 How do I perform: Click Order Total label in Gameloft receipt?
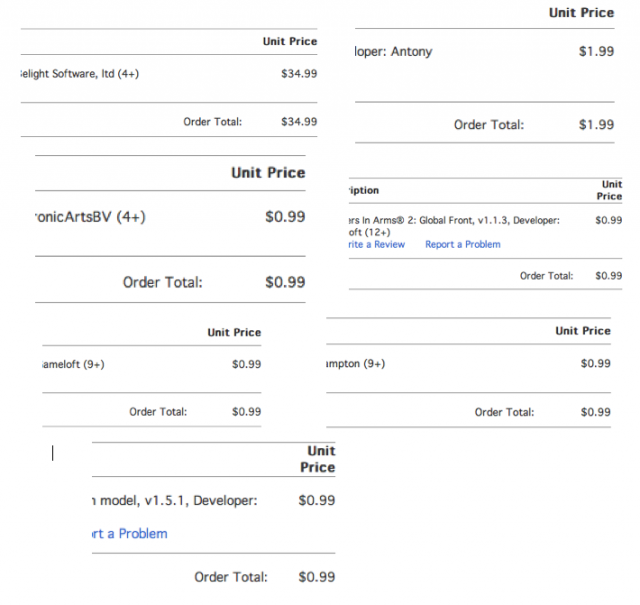[158, 411]
